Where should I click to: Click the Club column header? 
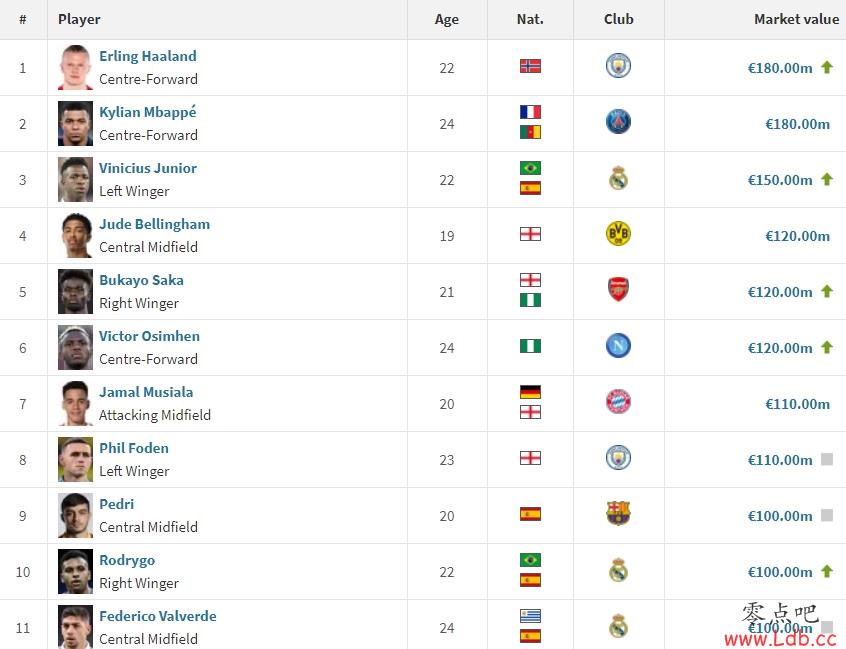(x=618, y=19)
